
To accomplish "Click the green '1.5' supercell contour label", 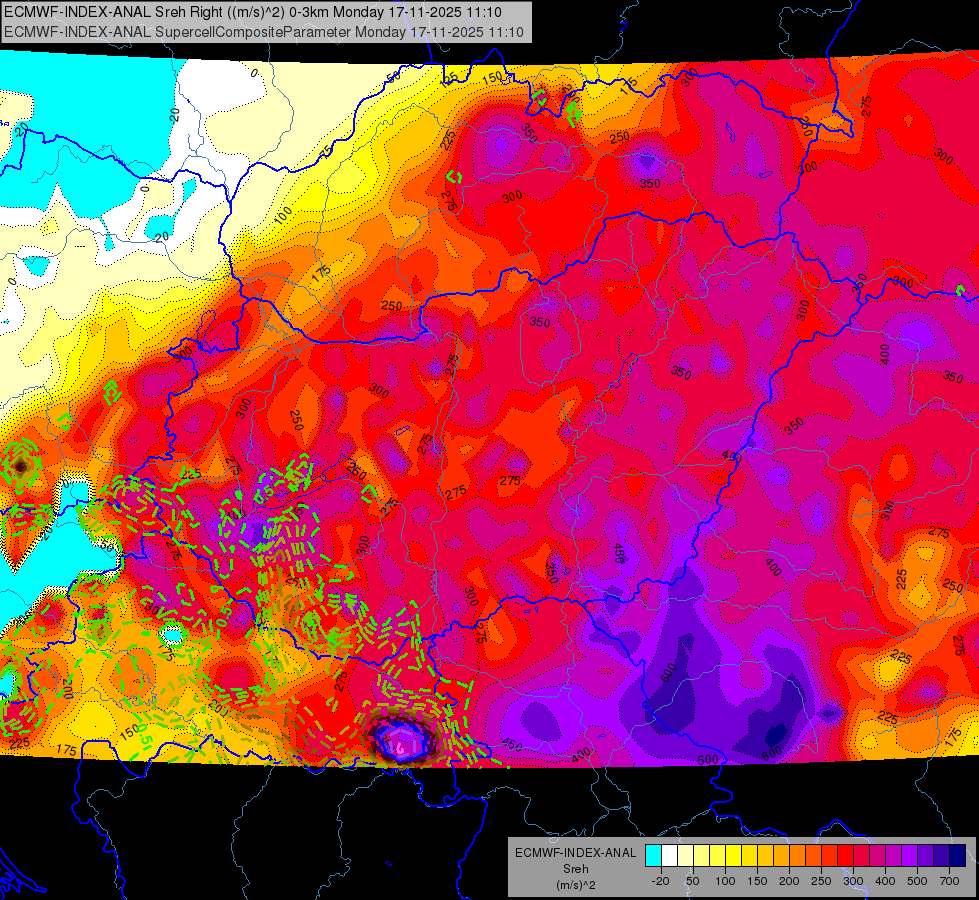I will [177, 681].
